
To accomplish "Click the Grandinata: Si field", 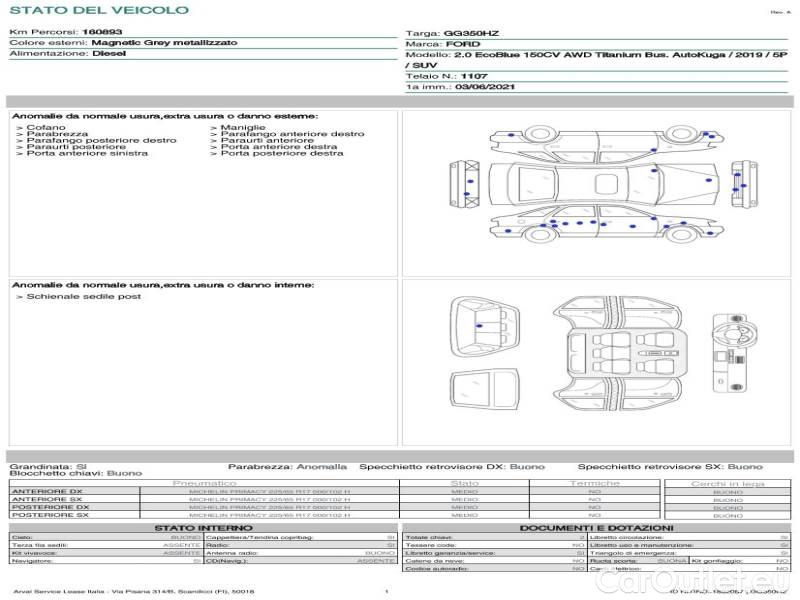I will [48, 466].
